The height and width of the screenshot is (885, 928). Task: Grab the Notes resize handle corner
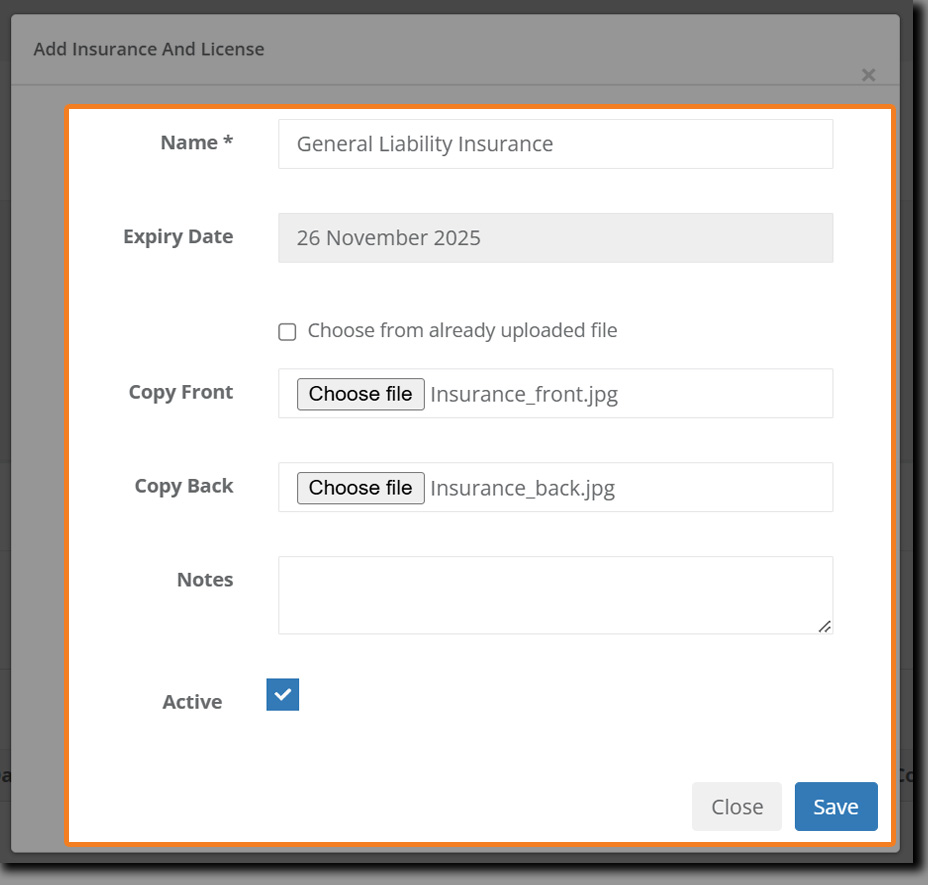pos(824,626)
